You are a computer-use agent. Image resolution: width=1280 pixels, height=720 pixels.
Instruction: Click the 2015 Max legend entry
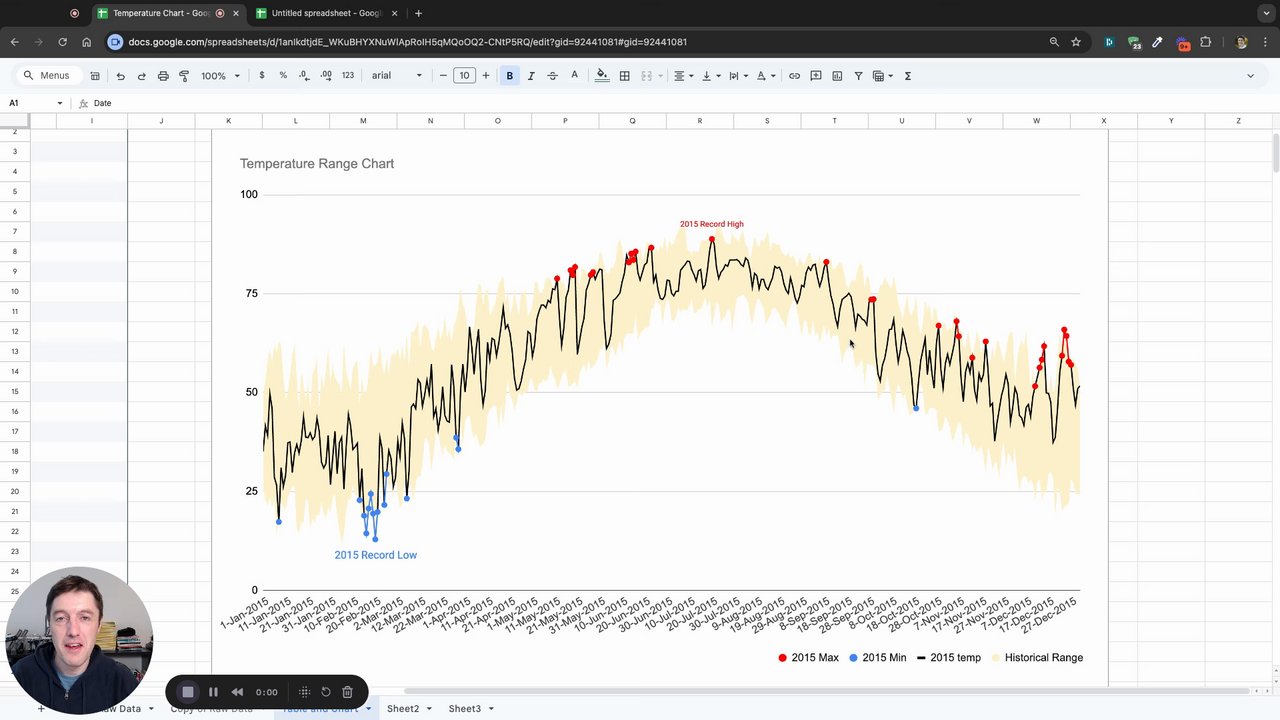click(x=808, y=658)
